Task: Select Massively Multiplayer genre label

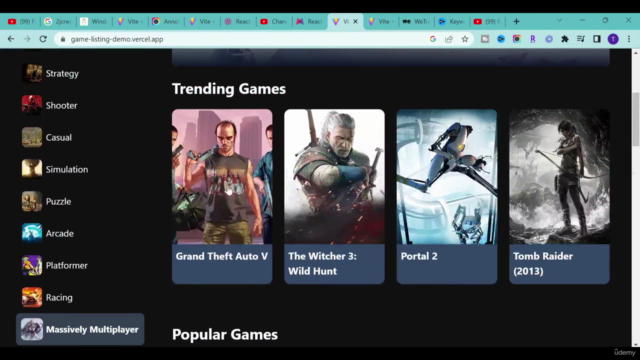Action: [92, 329]
